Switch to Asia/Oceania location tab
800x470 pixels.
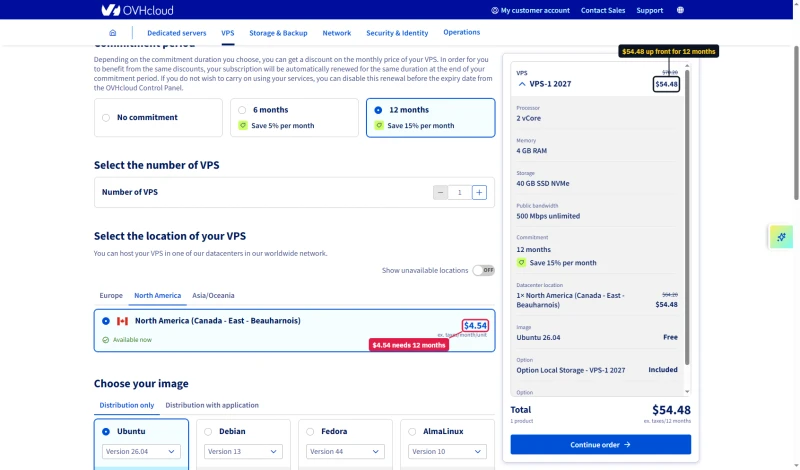[x=213, y=295]
